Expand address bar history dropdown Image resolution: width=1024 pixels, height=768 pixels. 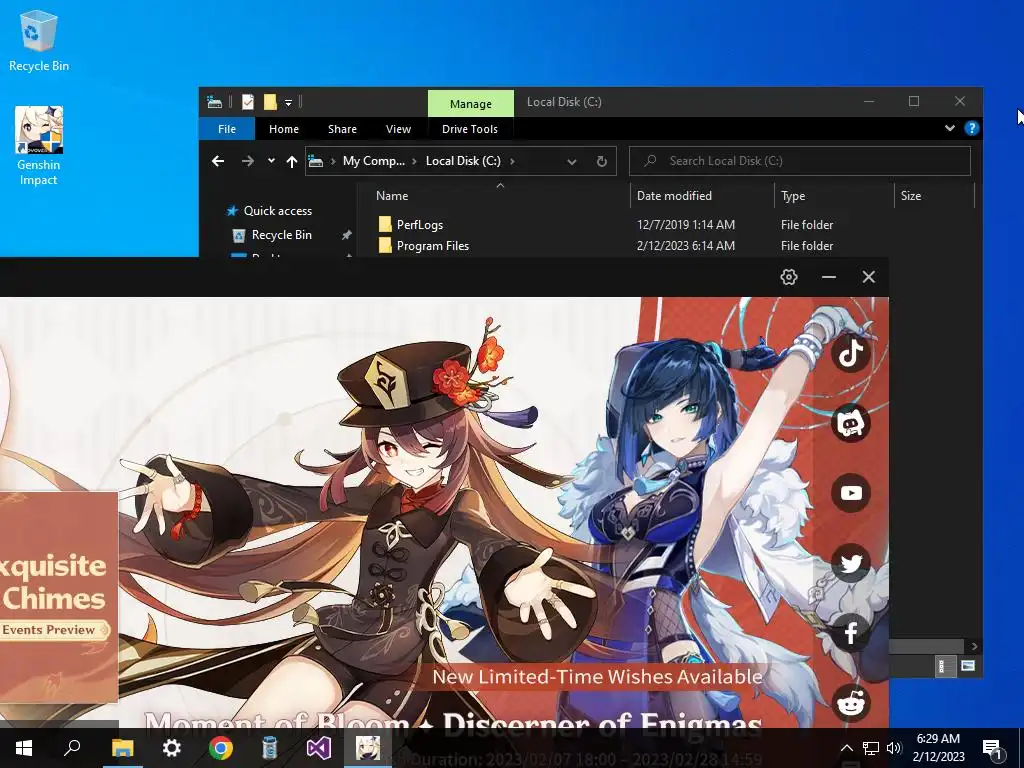571,161
